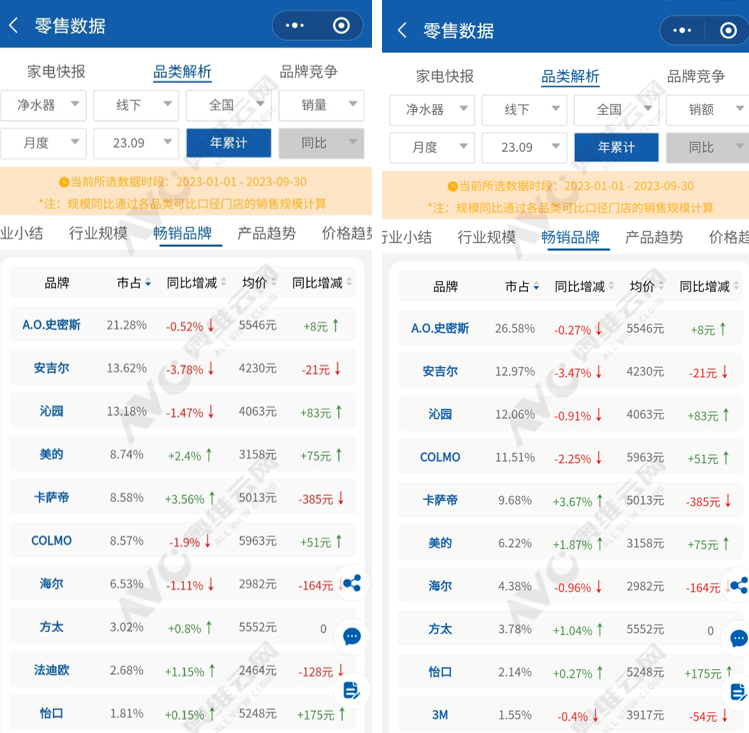Select 品类解析 tab in right panel
Image resolution: width=749 pixels, height=733 pixels.
coord(570,76)
